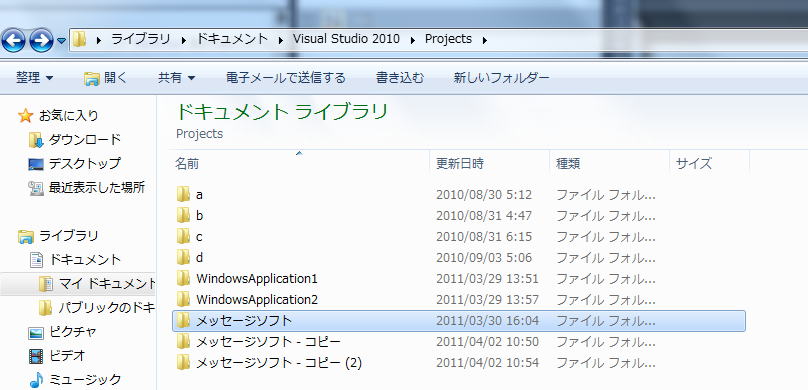This screenshot has width=808, height=390.
Task: Open ピクチャ library in navigation pane
Action: (73, 332)
